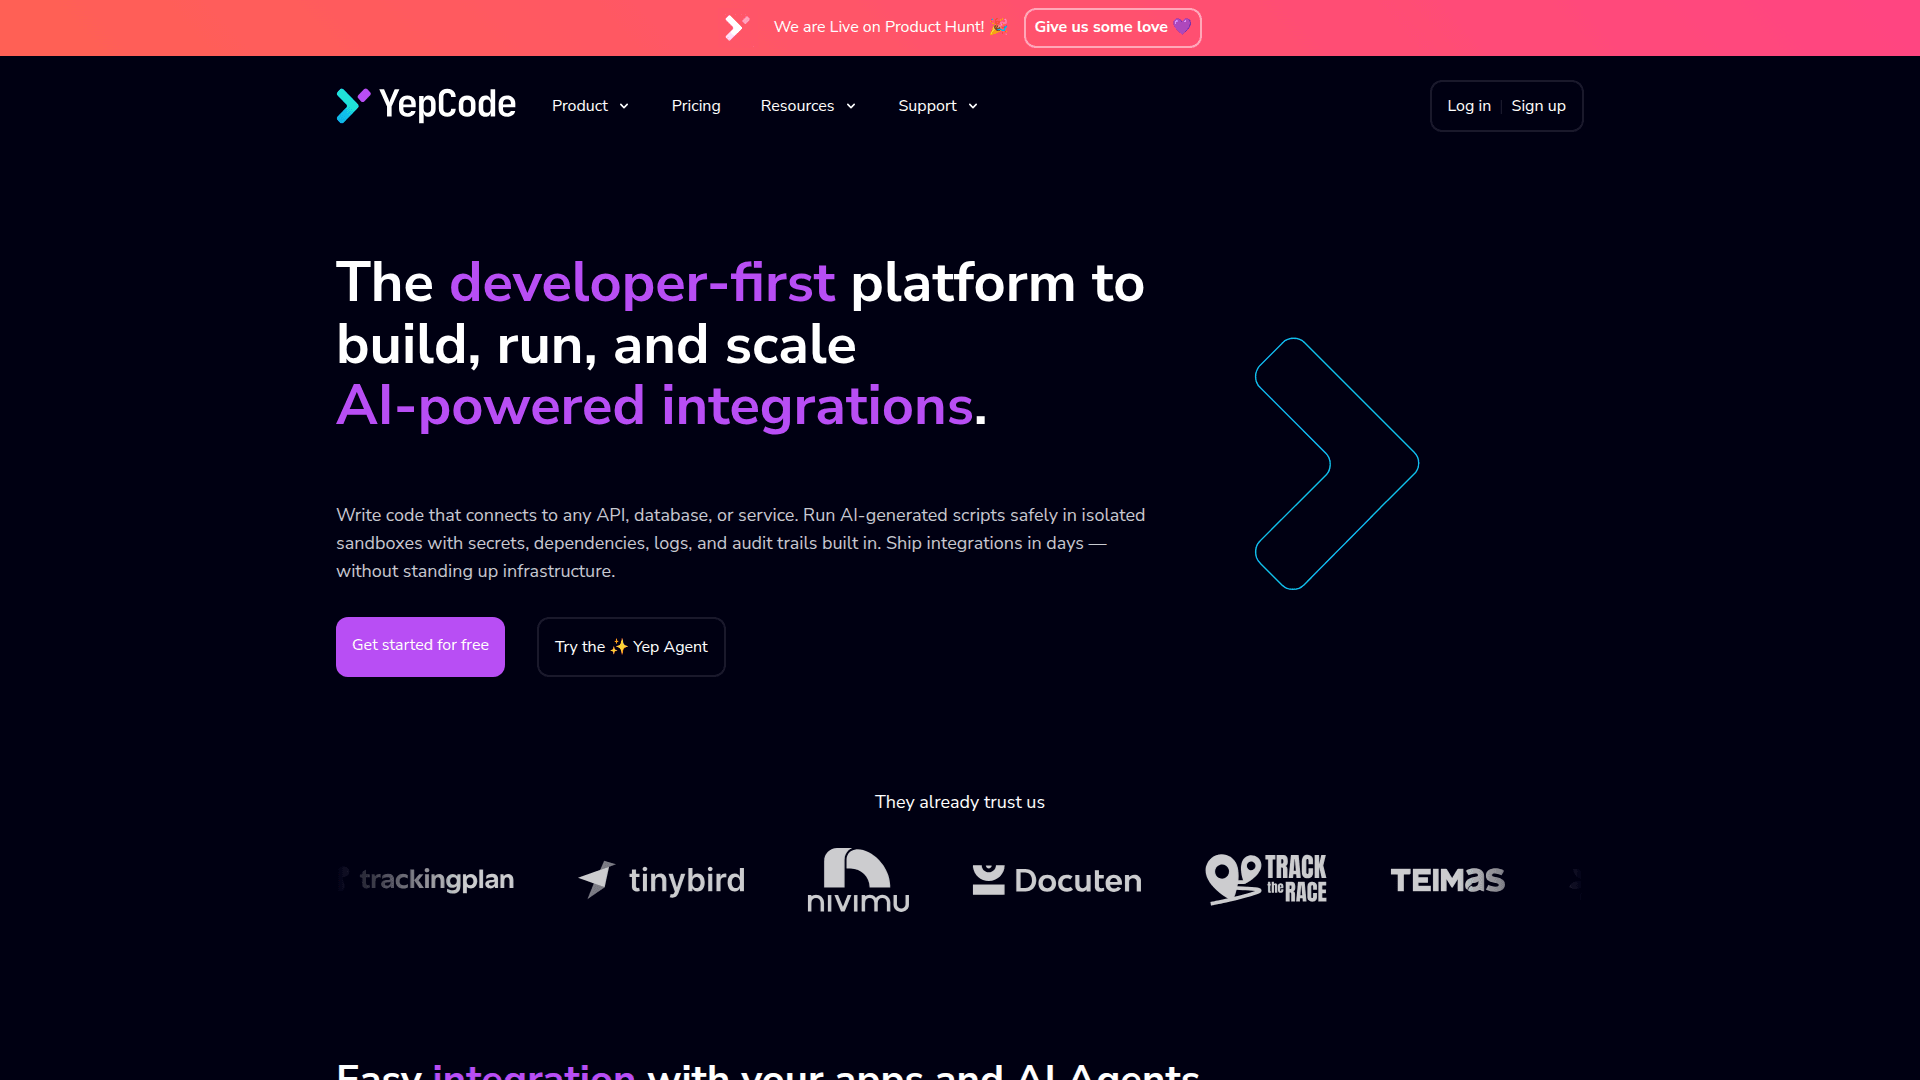This screenshot has height=1080, width=1920.
Task: Click the sparkle emoji inside the Yep Agent button
Action: pos(616,647)
